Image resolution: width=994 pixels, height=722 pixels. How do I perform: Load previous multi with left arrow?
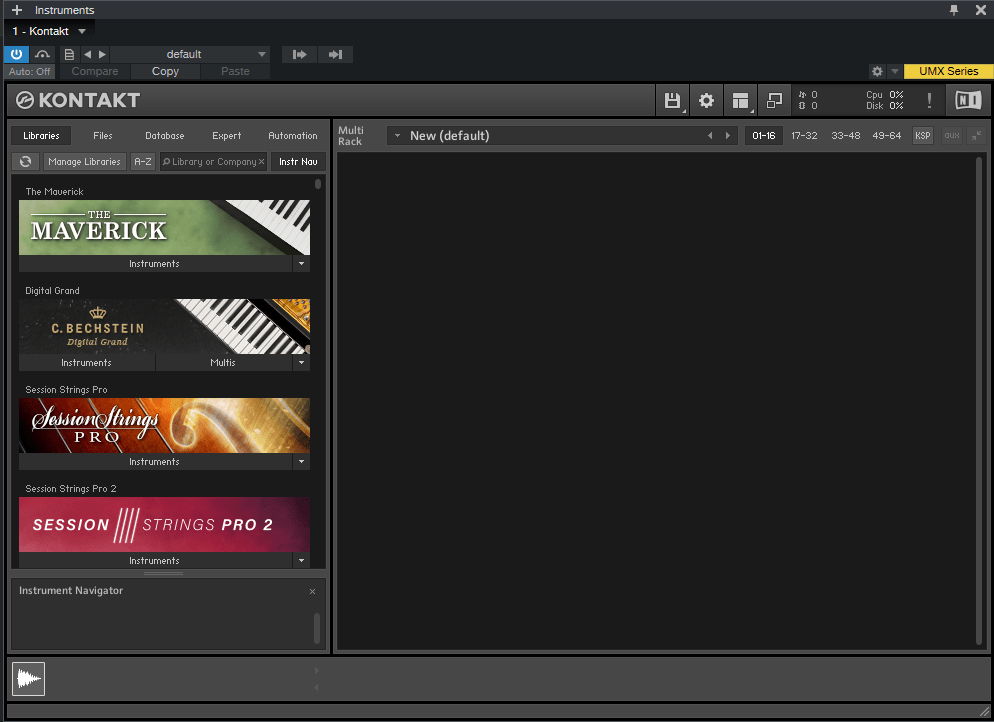point(710,136)
